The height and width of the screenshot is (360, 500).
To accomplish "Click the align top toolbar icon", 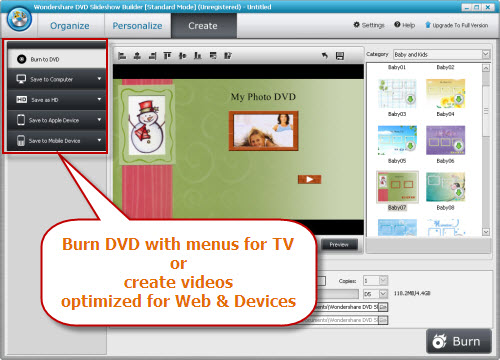I will point(167,56).
